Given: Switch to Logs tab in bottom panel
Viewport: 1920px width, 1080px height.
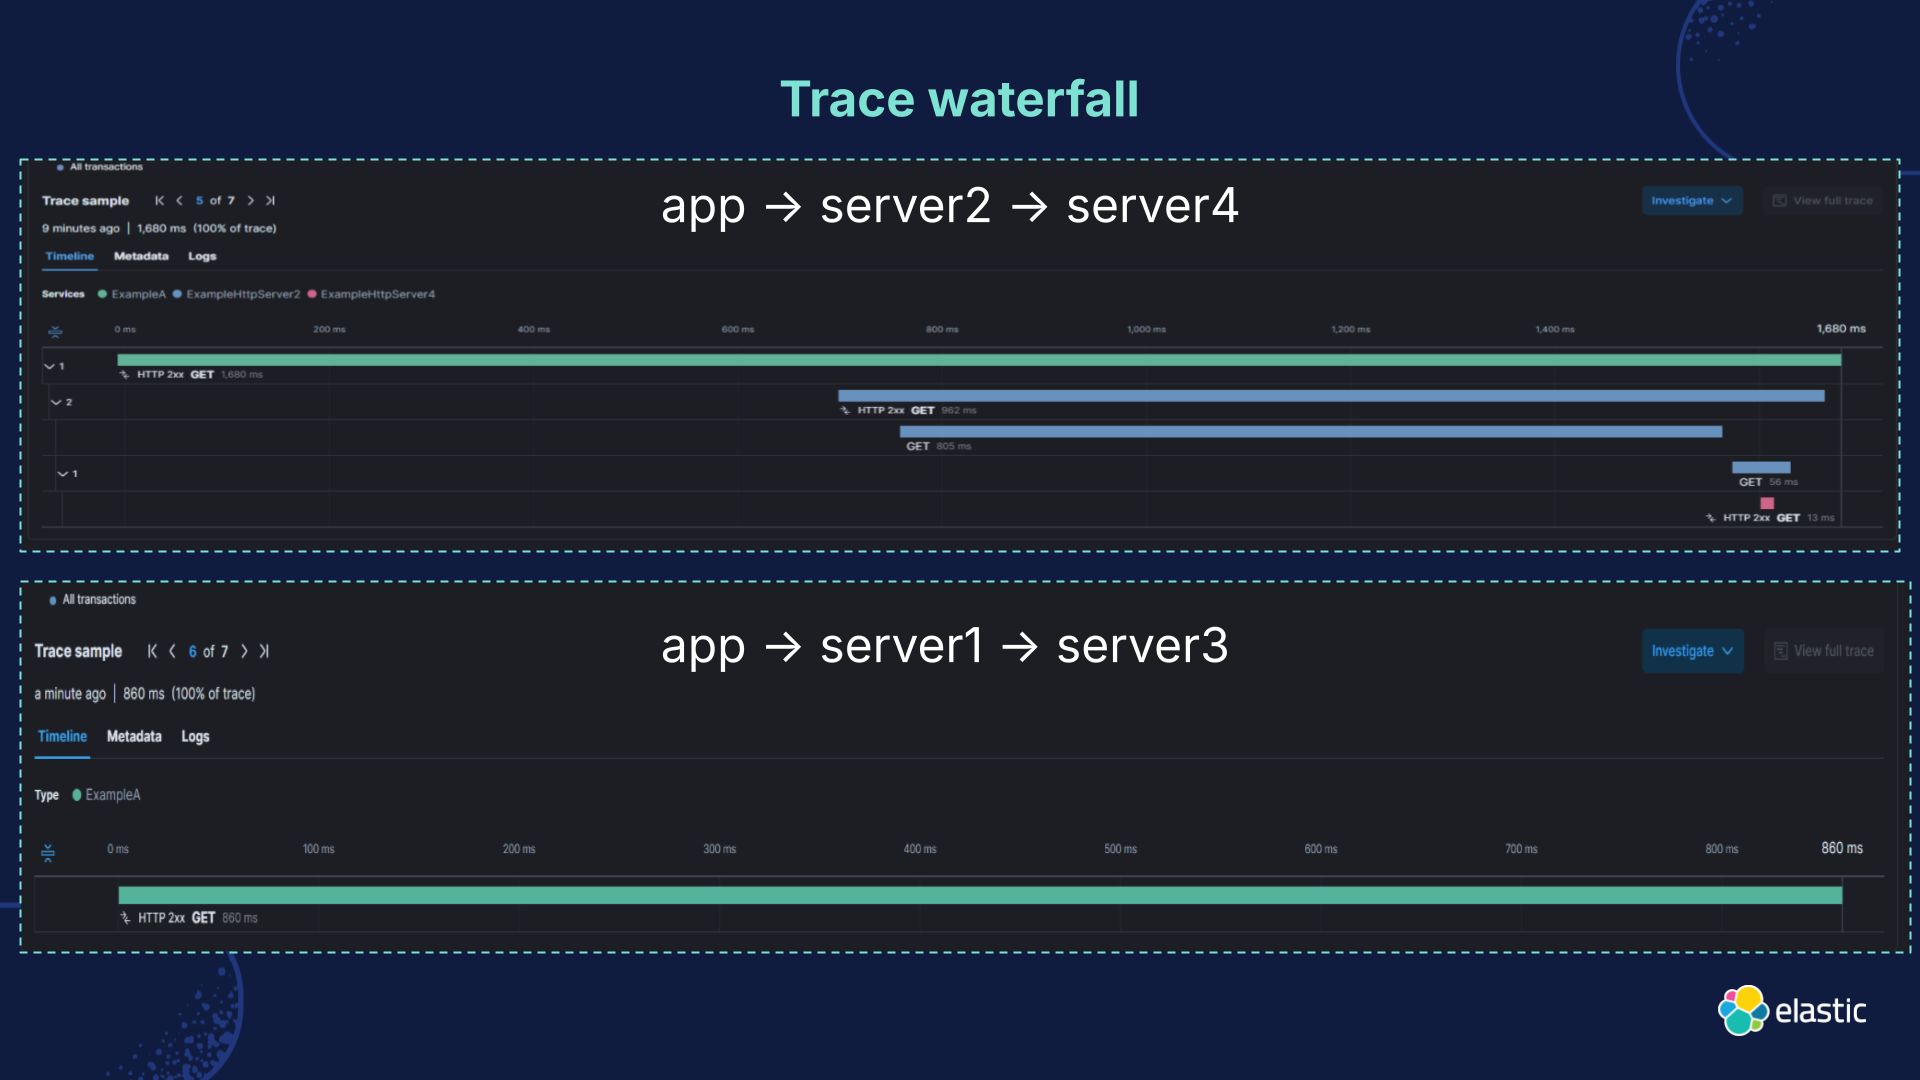Looking at the screenshot, I should tap(195, 737).
